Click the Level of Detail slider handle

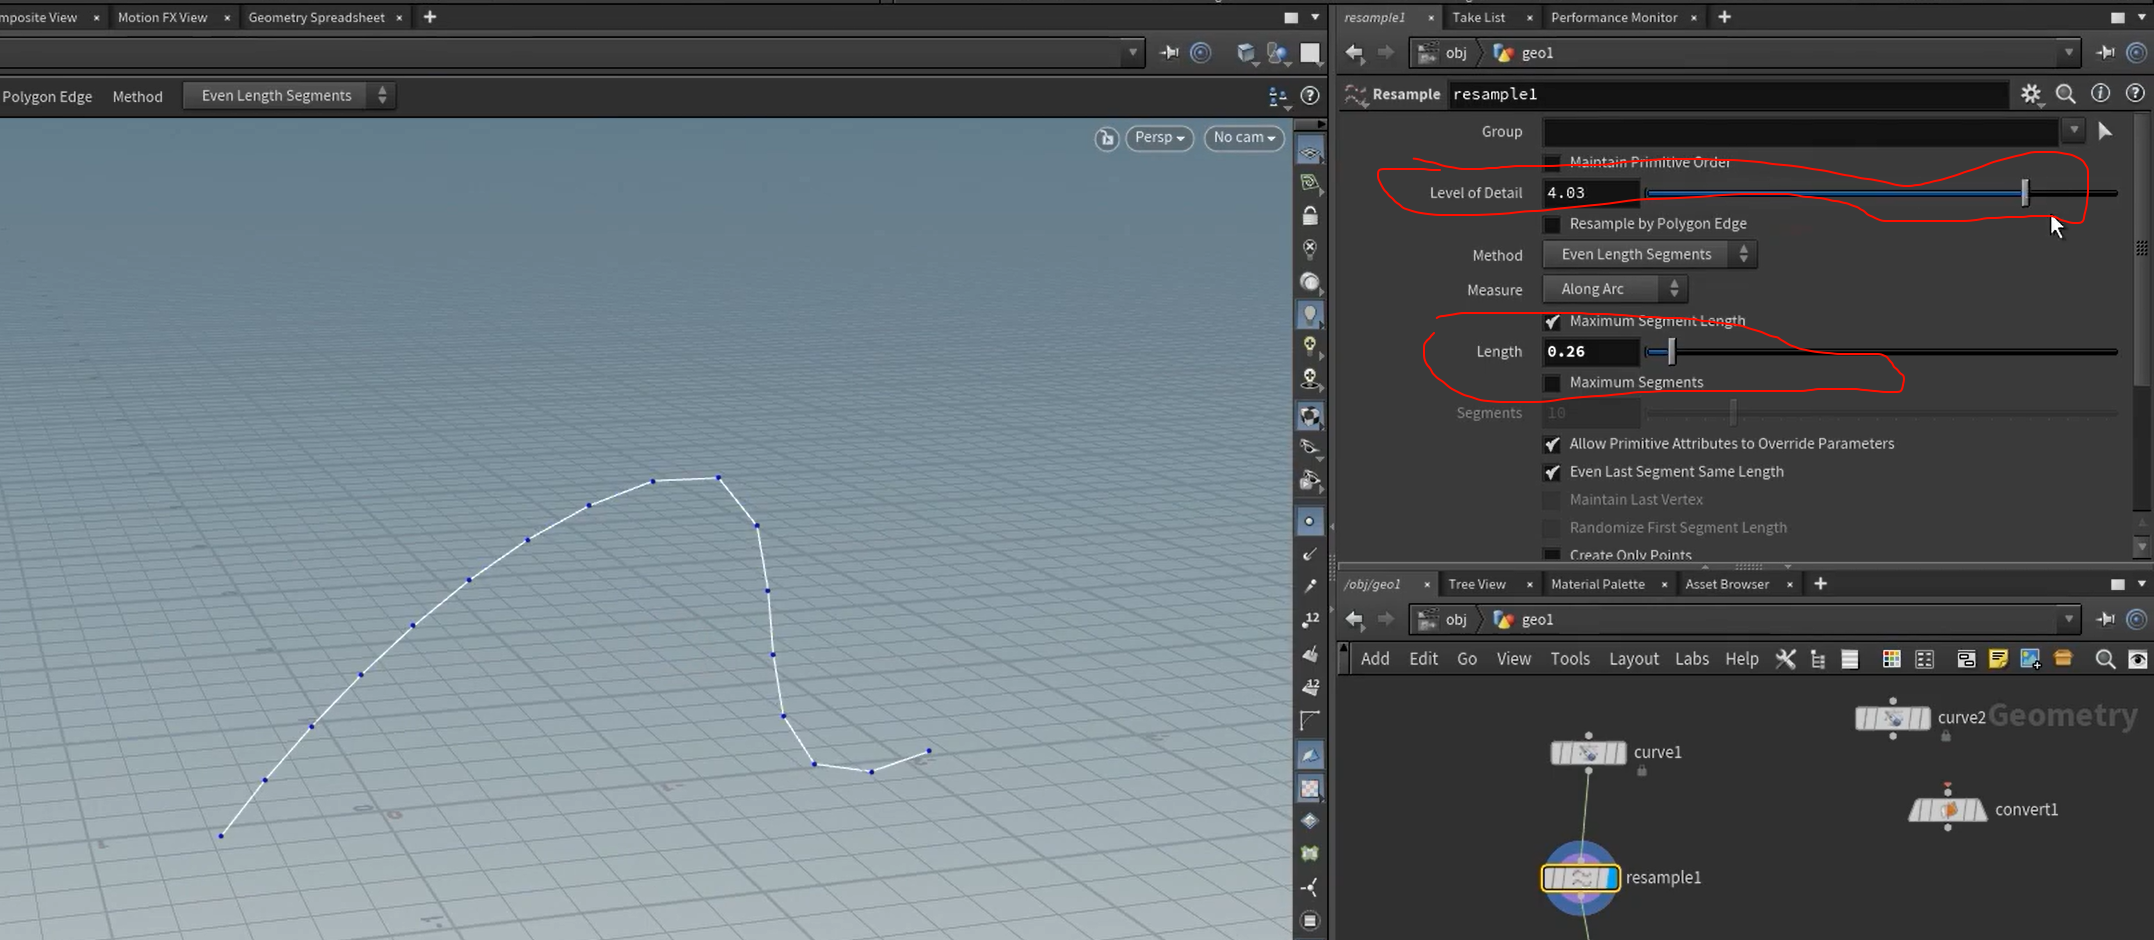pyautogui.click(x=2025, y=193)
